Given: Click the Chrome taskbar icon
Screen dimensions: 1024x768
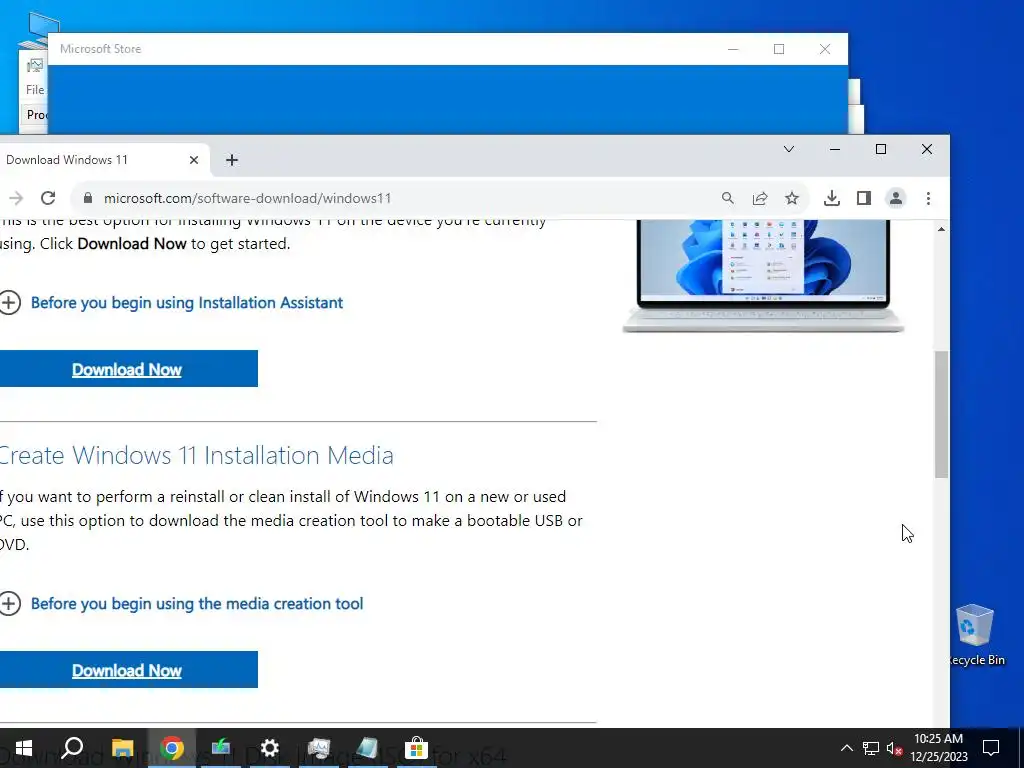Looking at the screenshot, I should coord(172,748).
